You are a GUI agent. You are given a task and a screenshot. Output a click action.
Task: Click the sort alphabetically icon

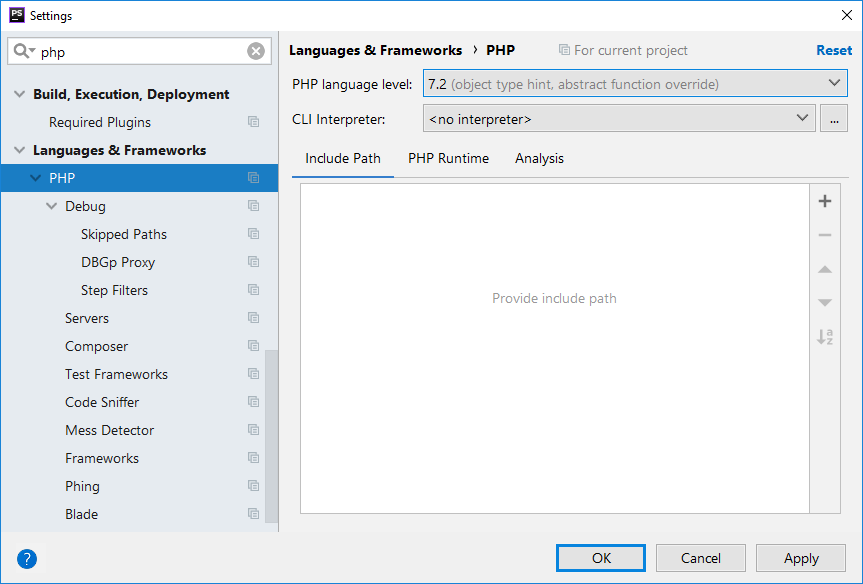click(825, 337)
